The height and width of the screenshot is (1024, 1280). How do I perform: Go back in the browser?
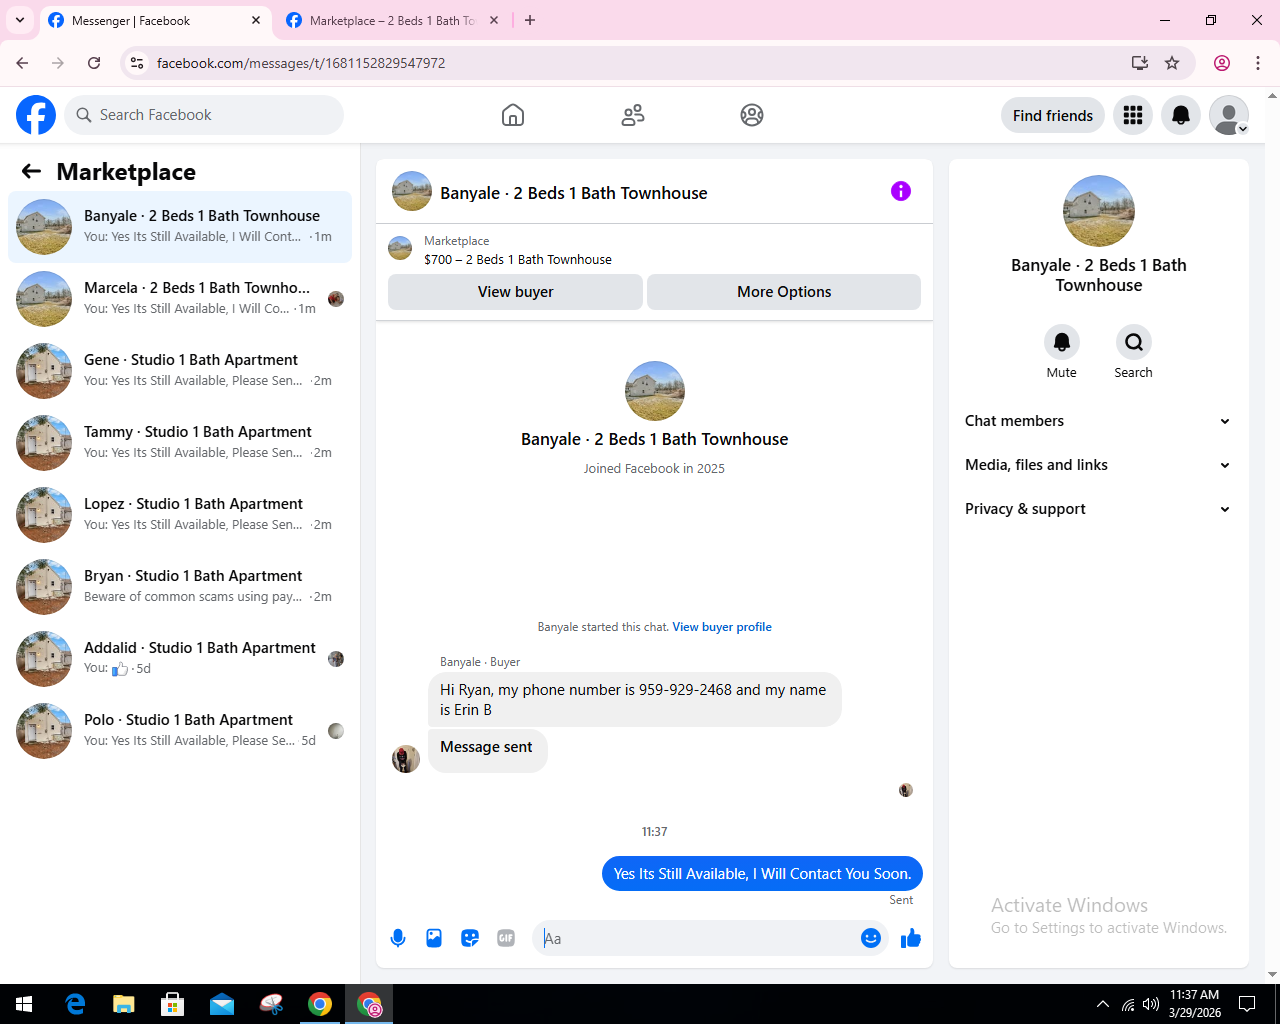pyautogui.click(x=22, y=63)
